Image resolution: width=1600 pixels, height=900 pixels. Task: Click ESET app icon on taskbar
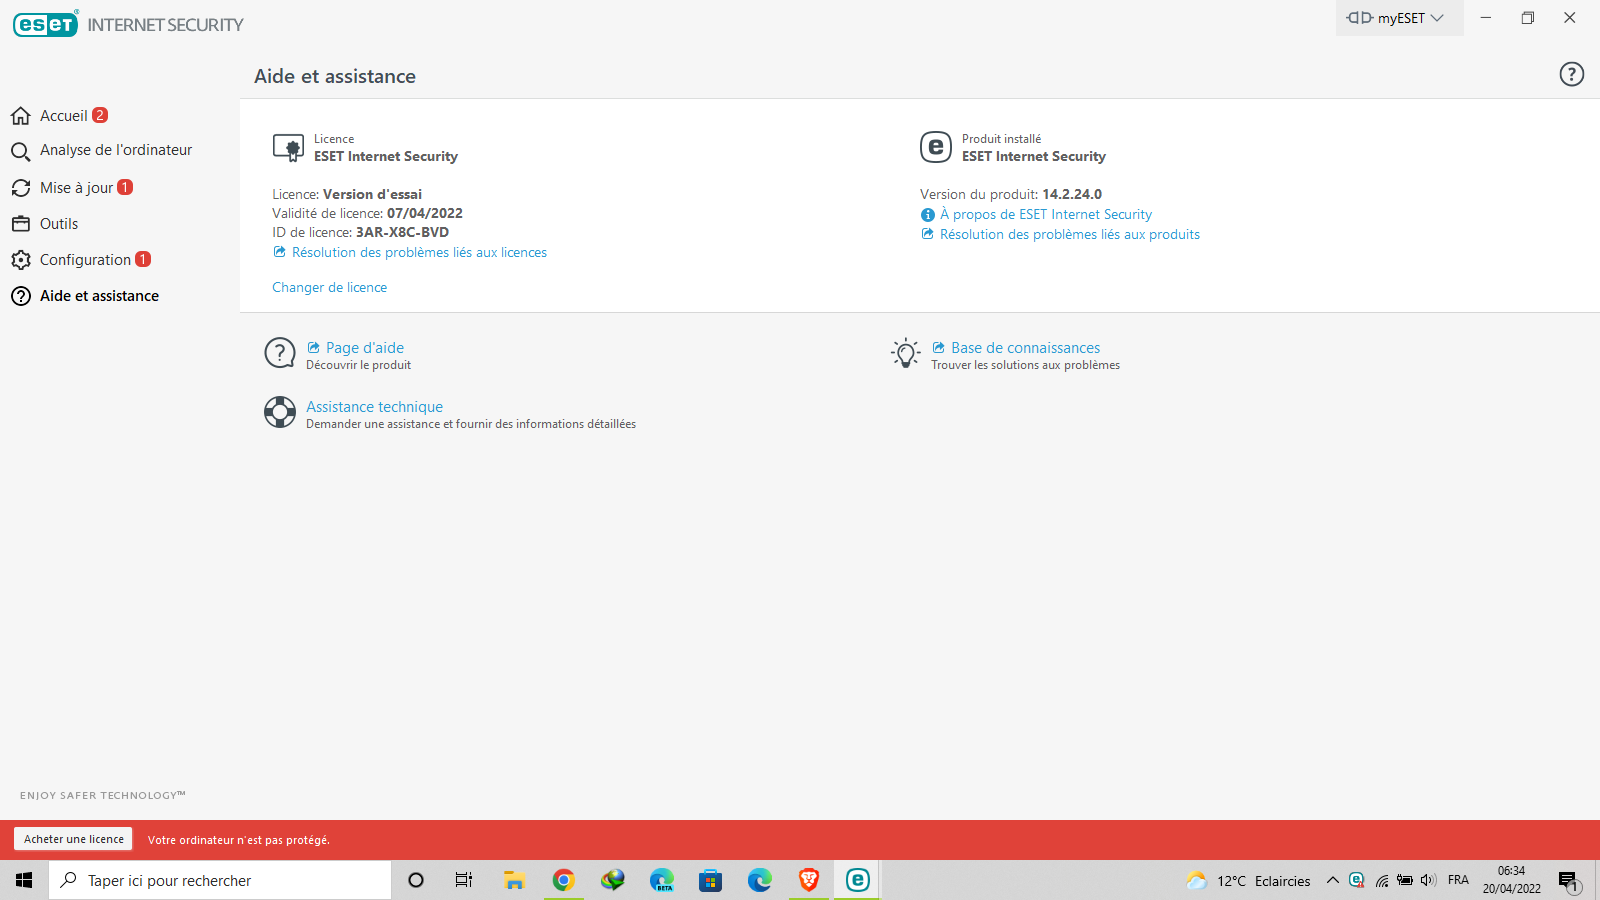pos(858,880)
